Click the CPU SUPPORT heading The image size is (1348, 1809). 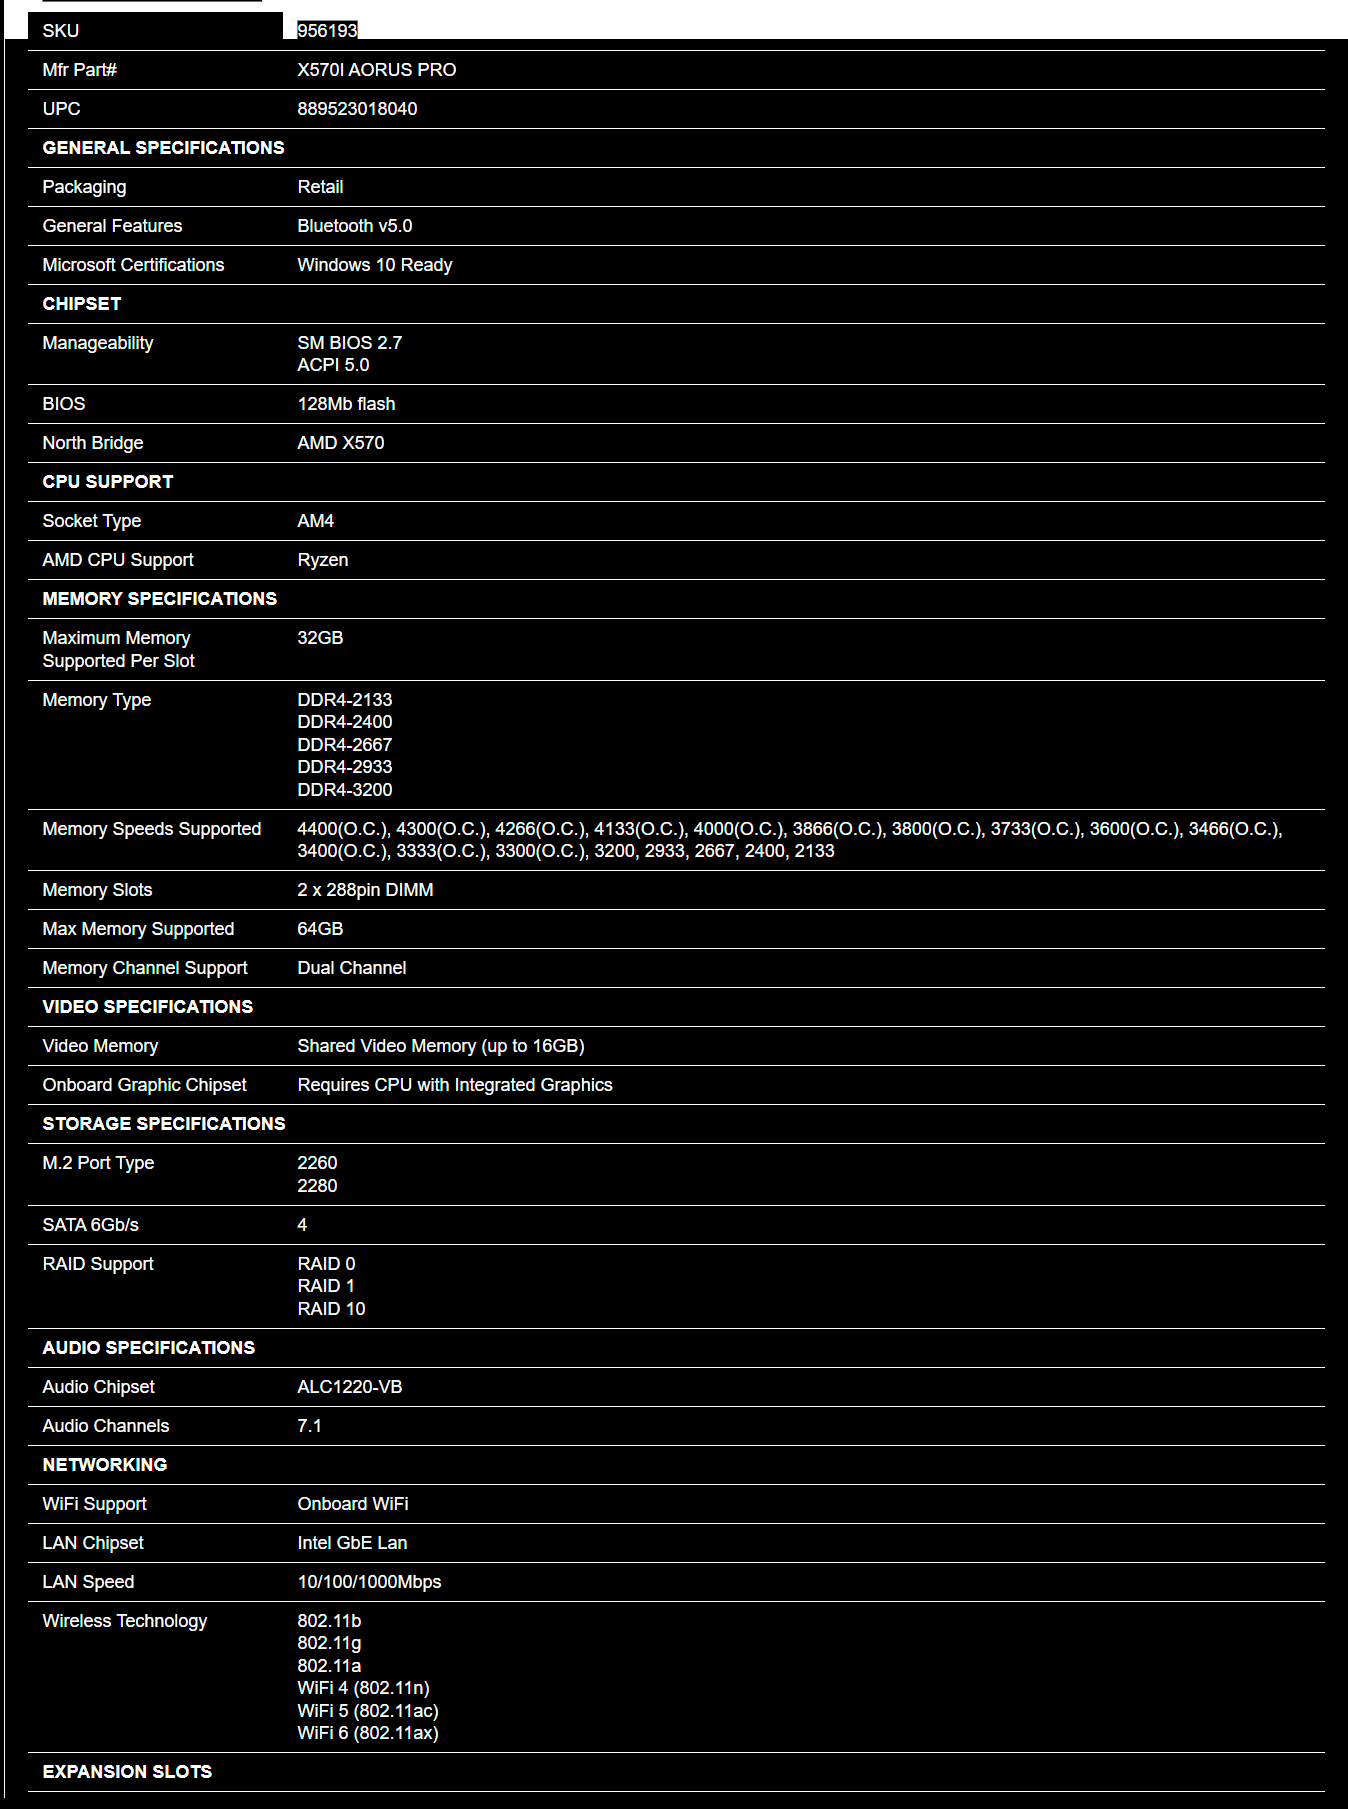pyautogui.click(x=108, y=482)
